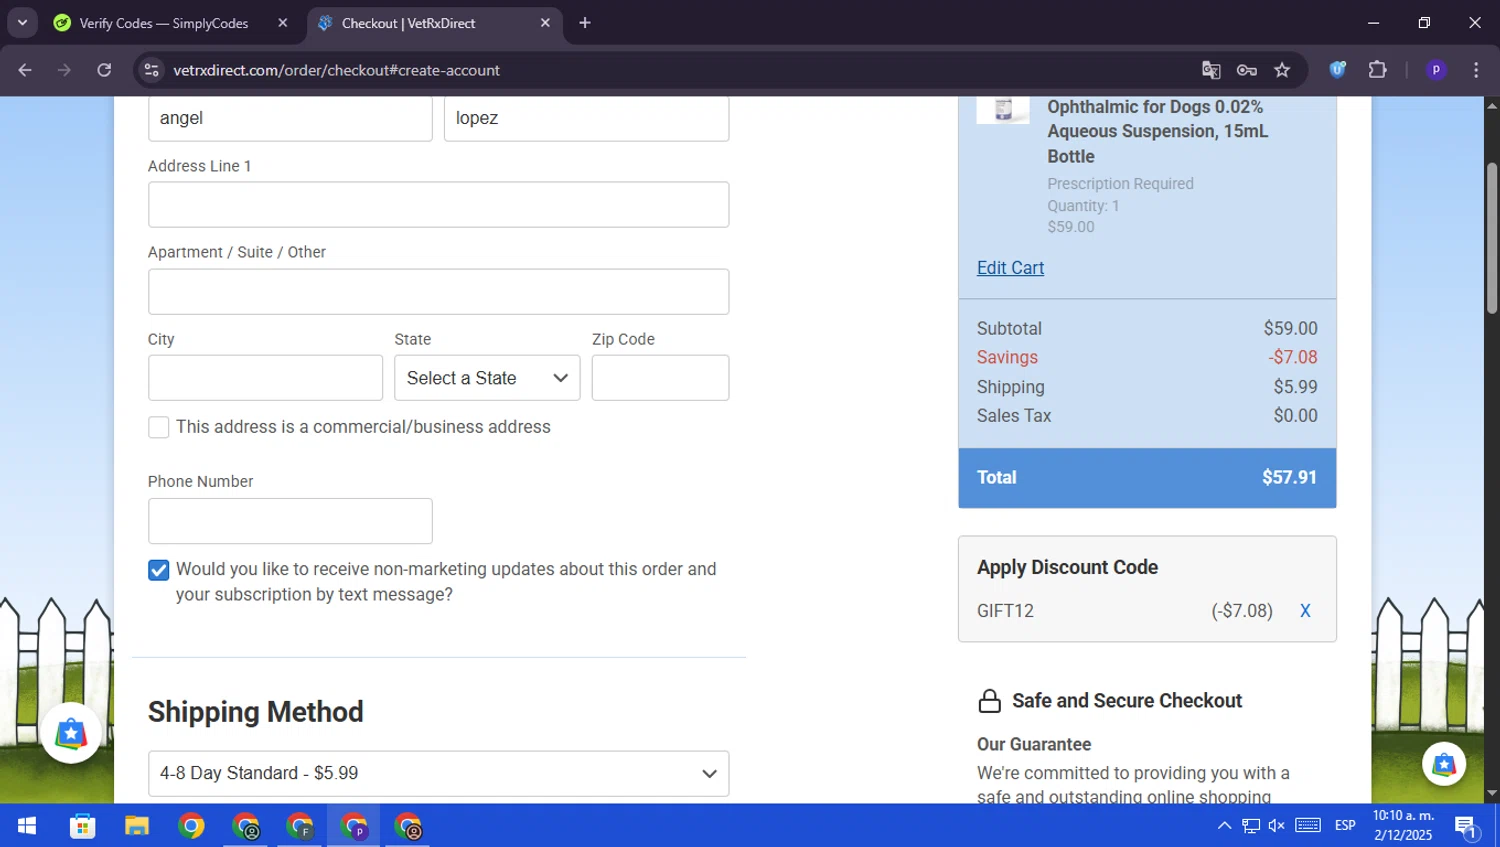Open saved passwords key icon

1246,70
